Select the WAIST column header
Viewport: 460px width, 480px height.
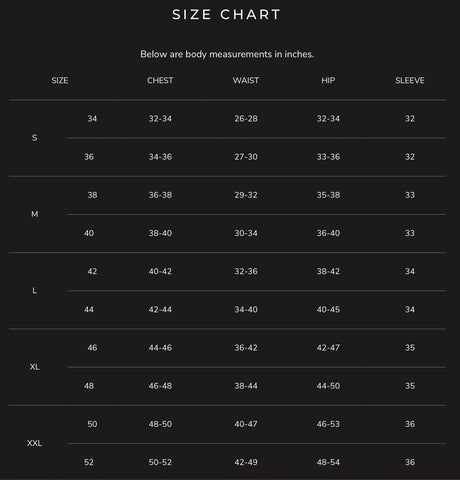pyautogui.click(x=246, y=80)
